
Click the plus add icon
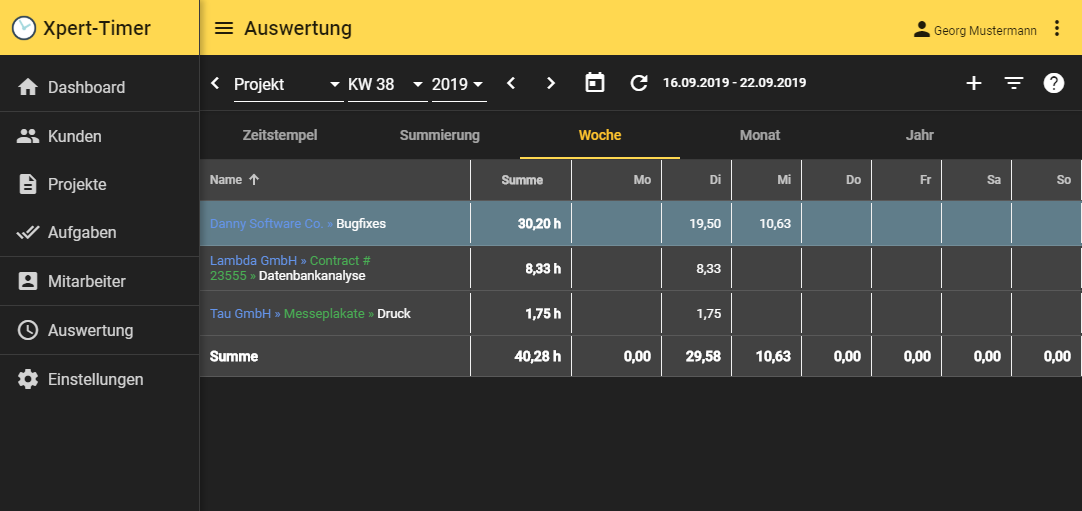974,83
